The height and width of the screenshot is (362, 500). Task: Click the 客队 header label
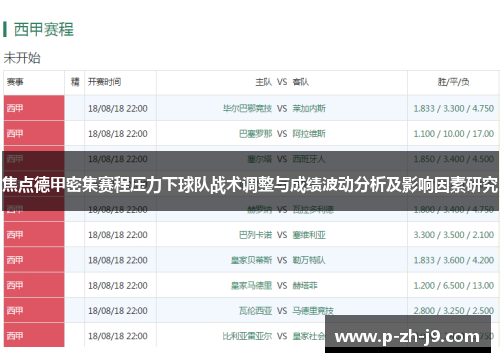301,82
